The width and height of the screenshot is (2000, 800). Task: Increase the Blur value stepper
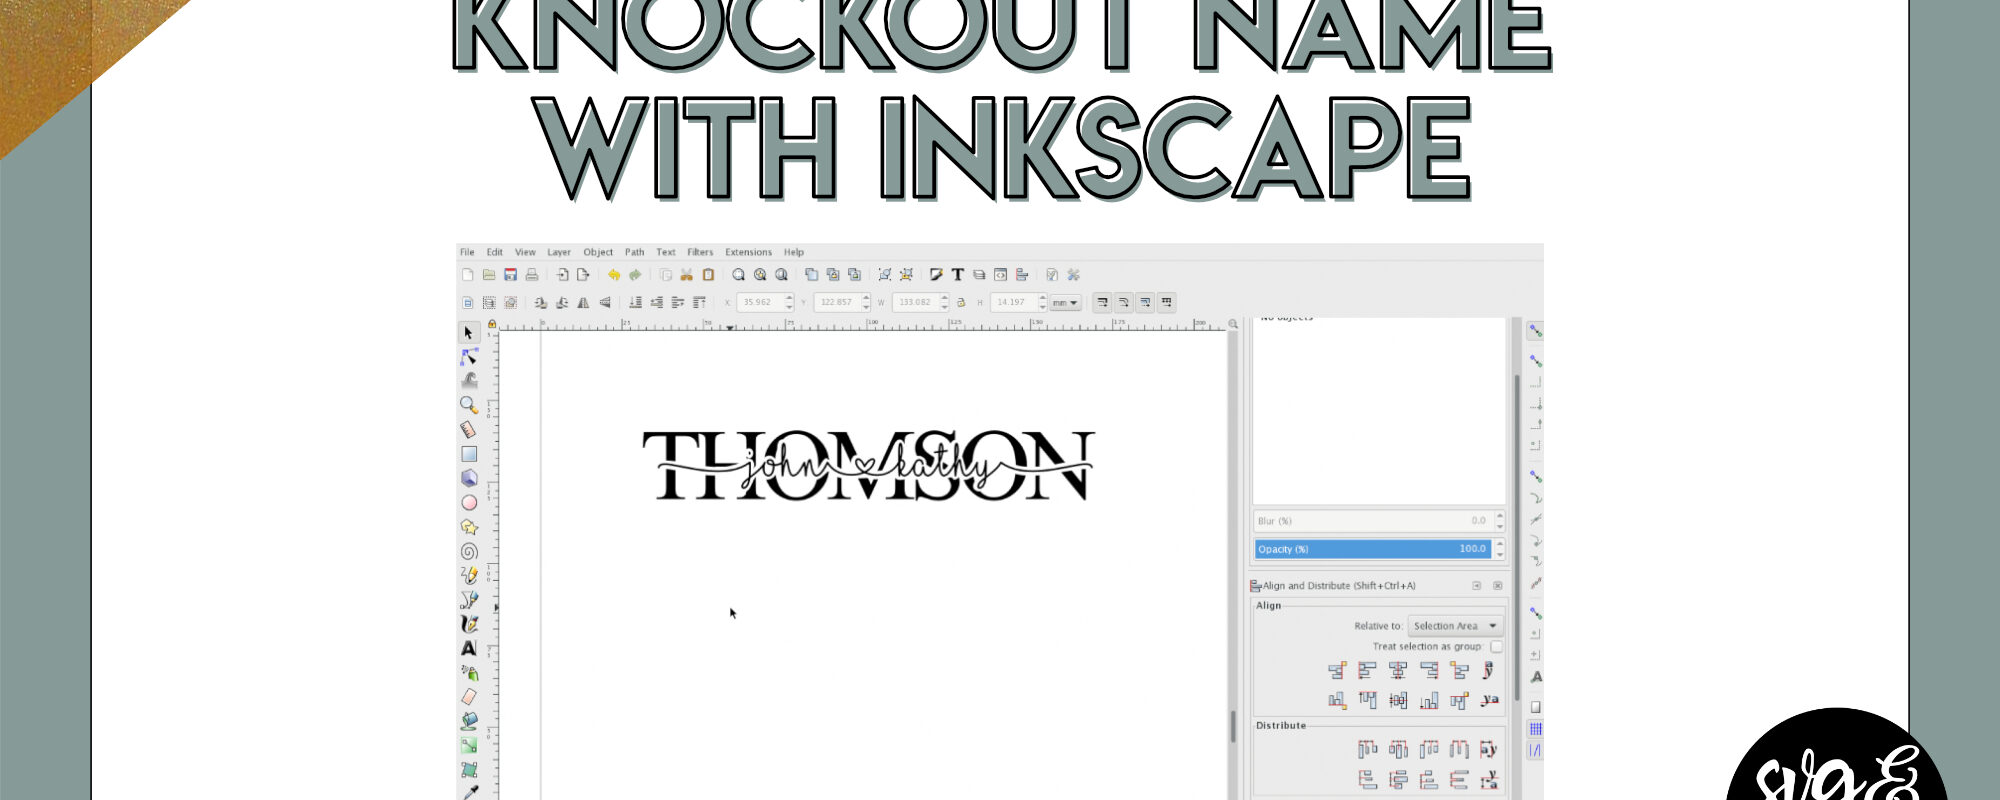pyautogui.click(x=1500, y=516)
